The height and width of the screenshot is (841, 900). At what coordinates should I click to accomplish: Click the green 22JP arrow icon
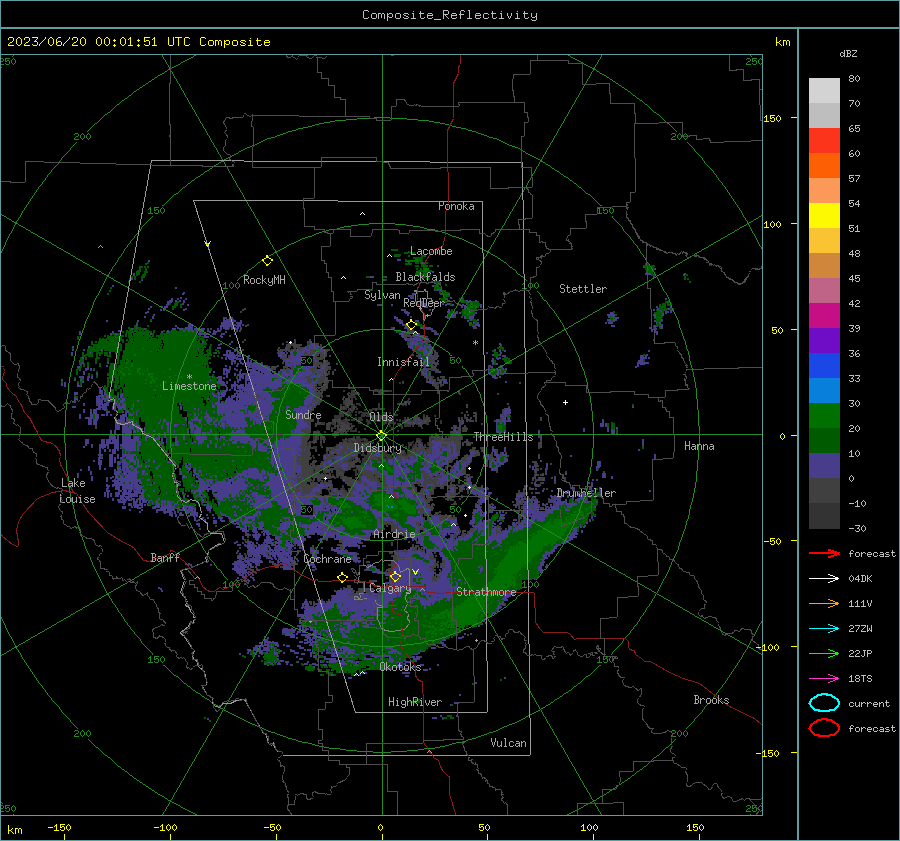(824, 653)
